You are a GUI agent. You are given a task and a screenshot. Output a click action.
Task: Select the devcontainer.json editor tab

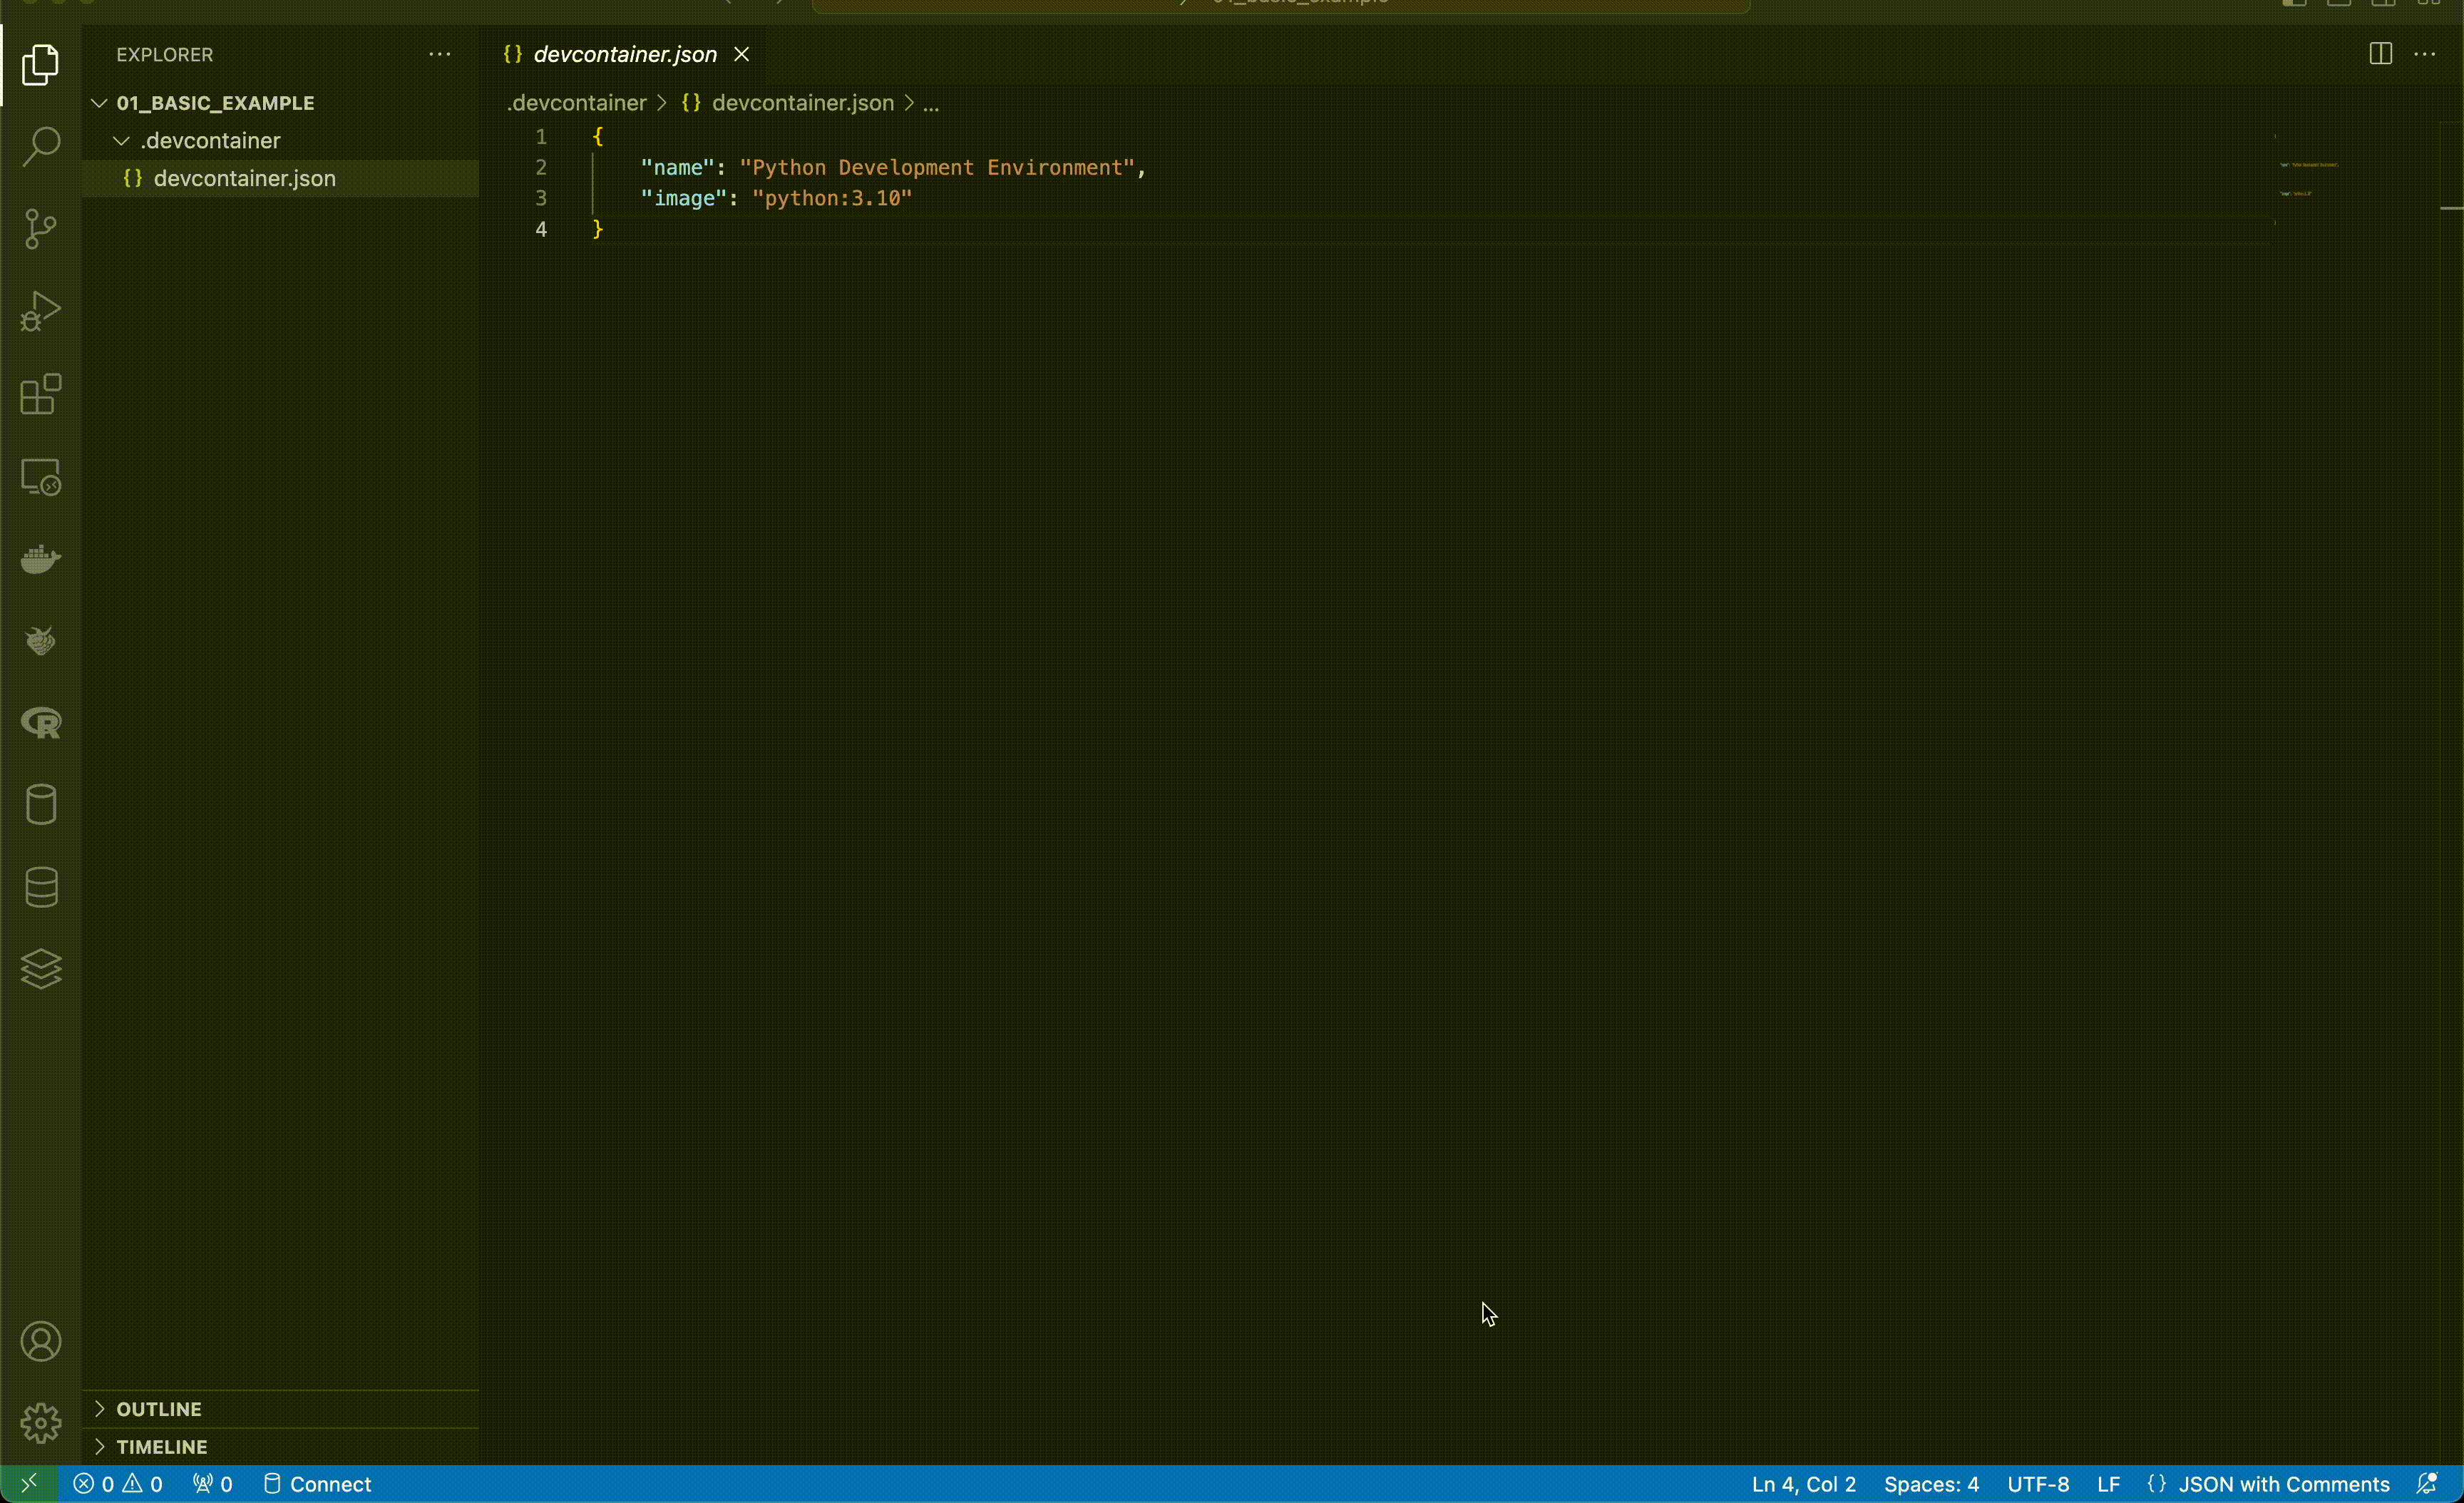click(624, 54)
